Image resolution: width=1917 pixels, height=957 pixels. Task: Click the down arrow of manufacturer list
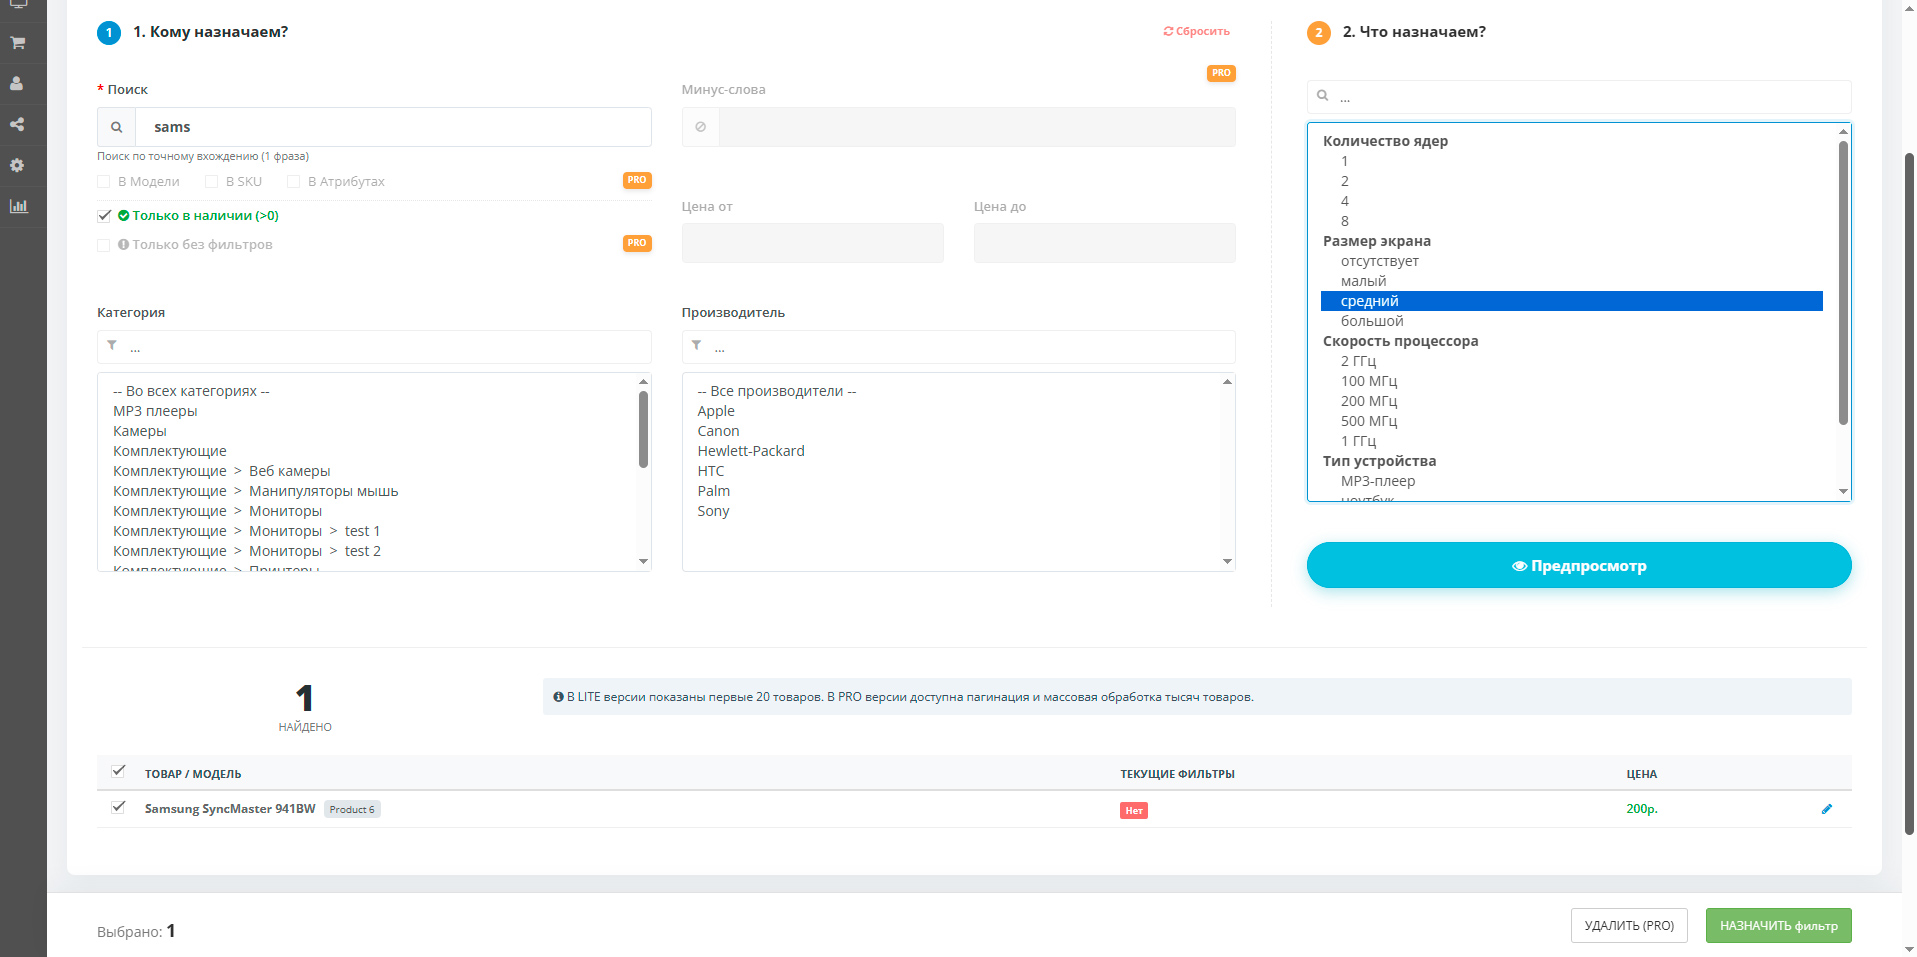click(1227, 561)
